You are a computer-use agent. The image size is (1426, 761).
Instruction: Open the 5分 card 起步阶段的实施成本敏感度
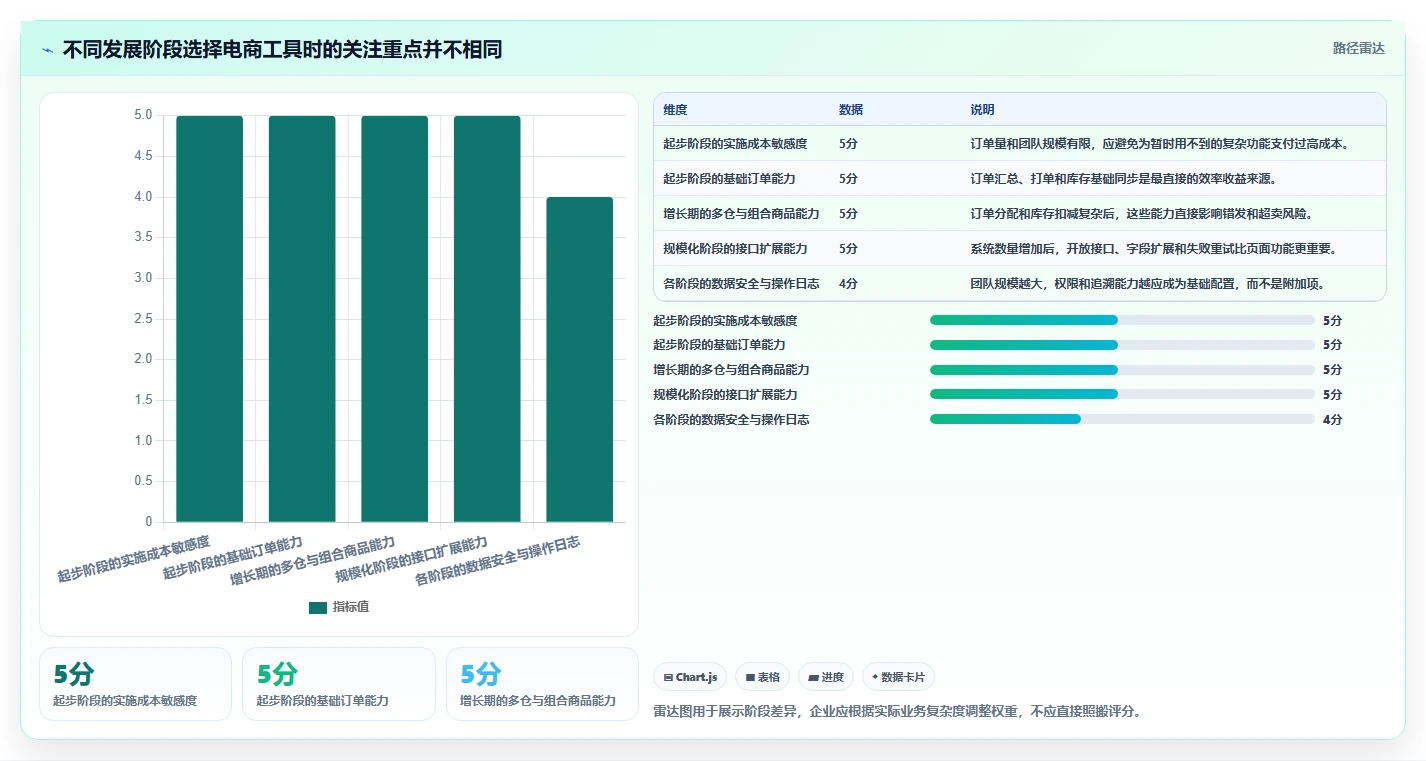(135, 684)
